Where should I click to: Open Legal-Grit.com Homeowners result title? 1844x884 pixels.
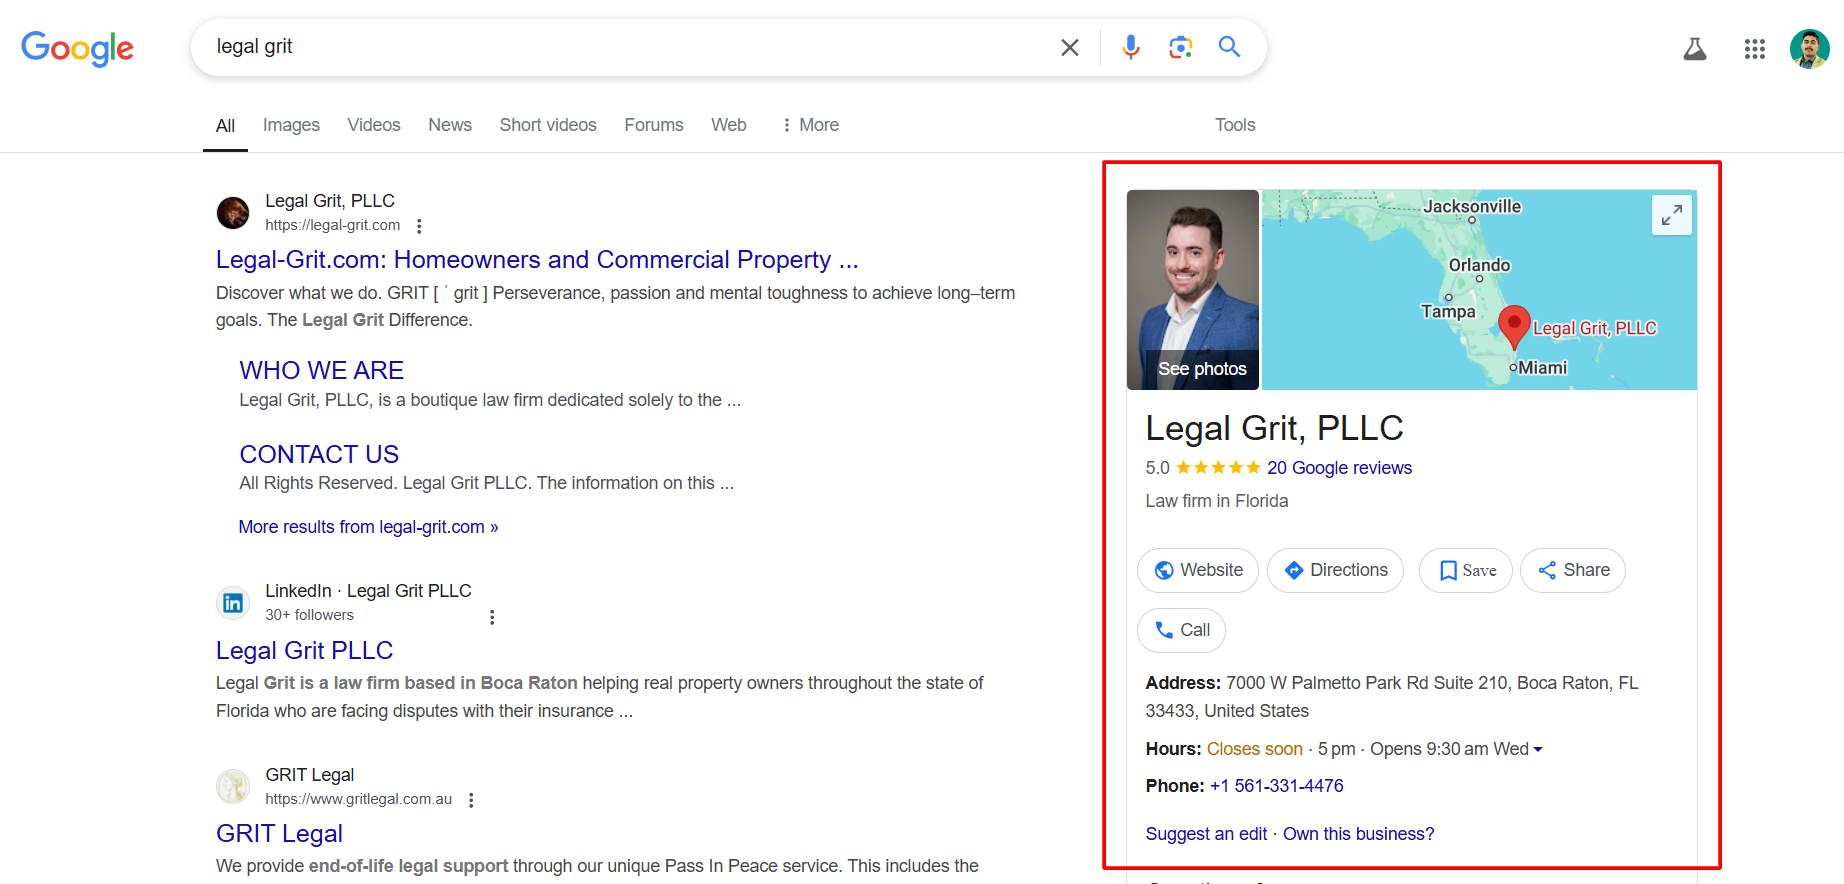tap(537, 260)
